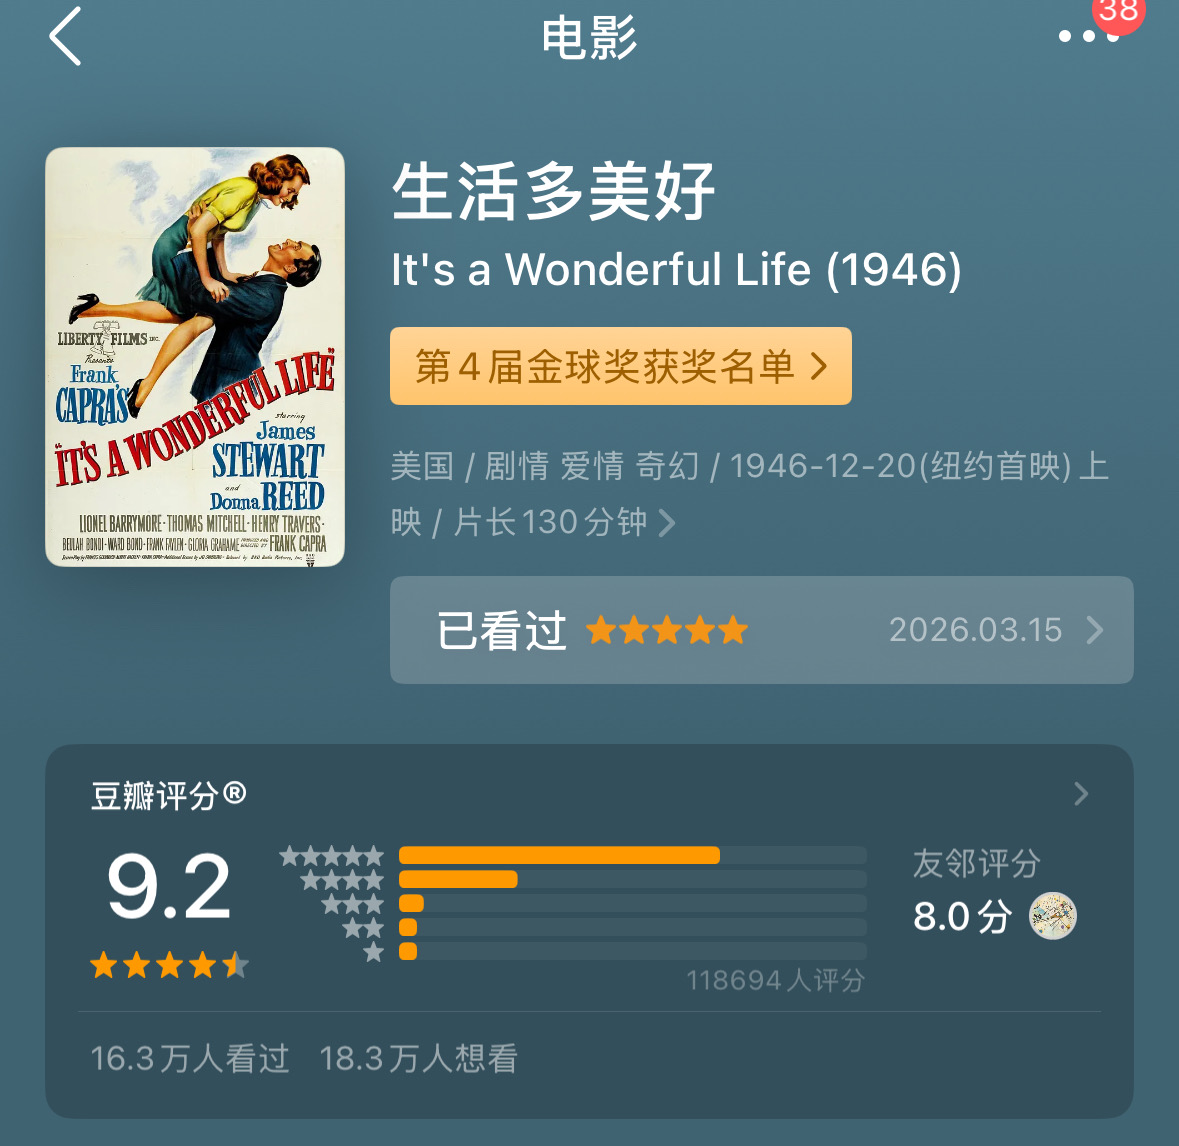Expand movie details via chevron after 片长130分钟

click(667, 523)
